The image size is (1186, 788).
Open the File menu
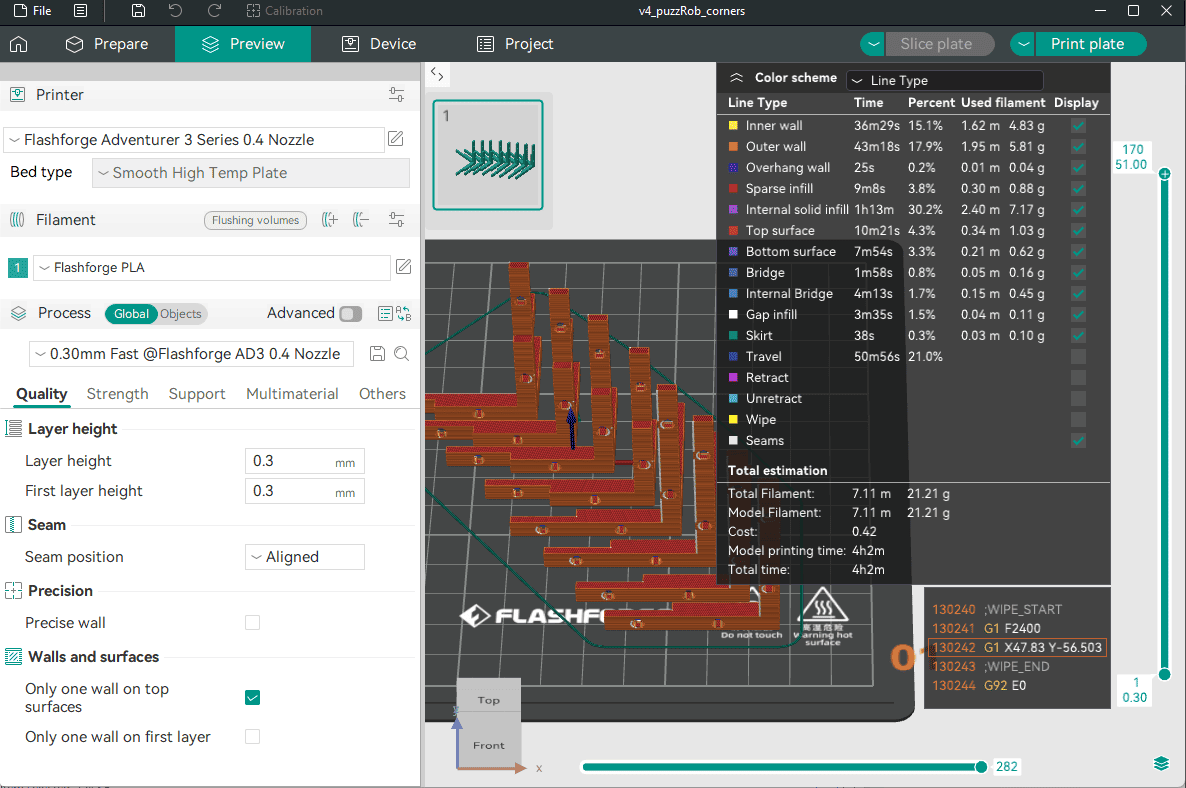(x=33, y=11)
